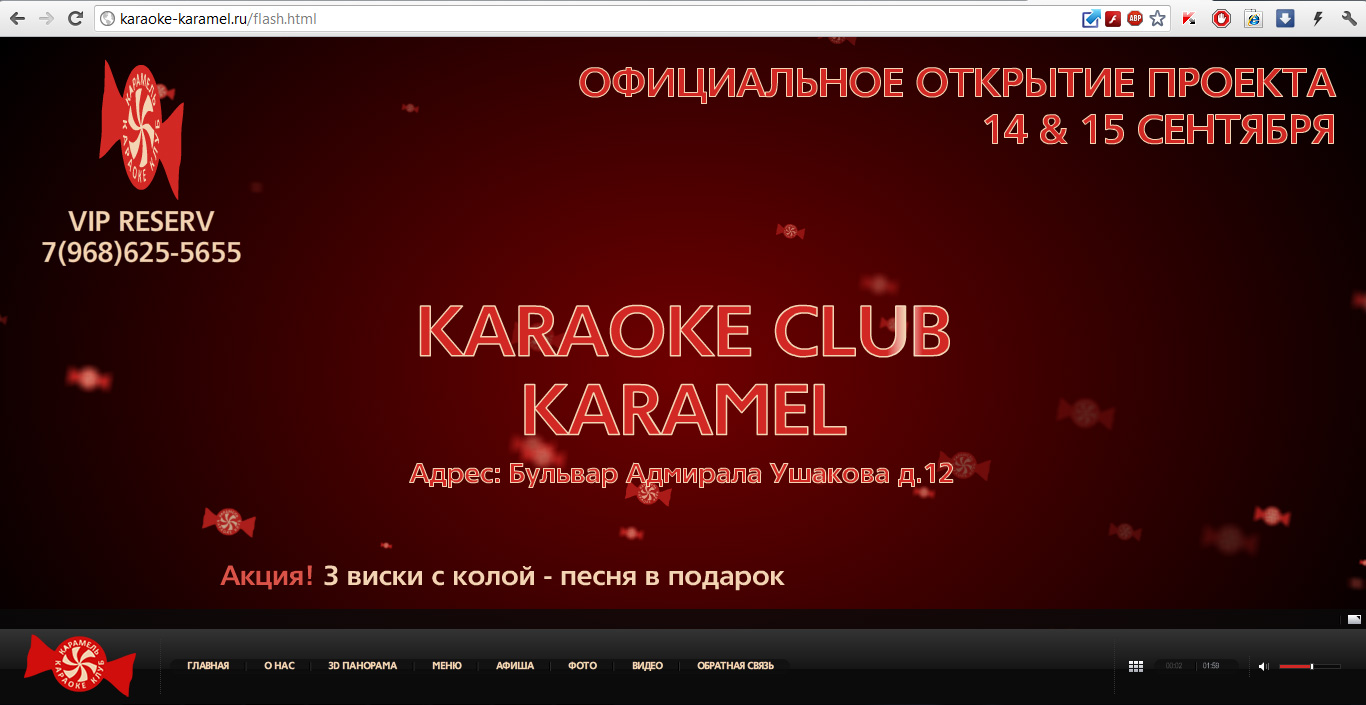Click the Karamel candy logo at top left
Viewport: 1366px width, 705px height.
(140, 120)
